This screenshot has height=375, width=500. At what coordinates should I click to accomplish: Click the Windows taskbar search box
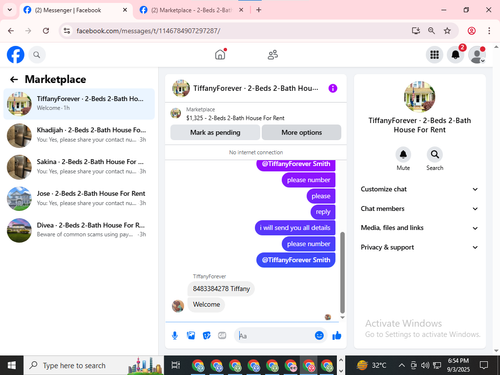point(94,366)
